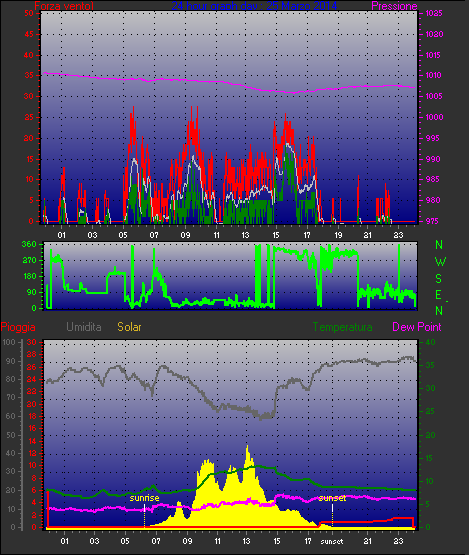
Task: Select the grey "Umidita" legend label
Action: click(x=84, y=327)
